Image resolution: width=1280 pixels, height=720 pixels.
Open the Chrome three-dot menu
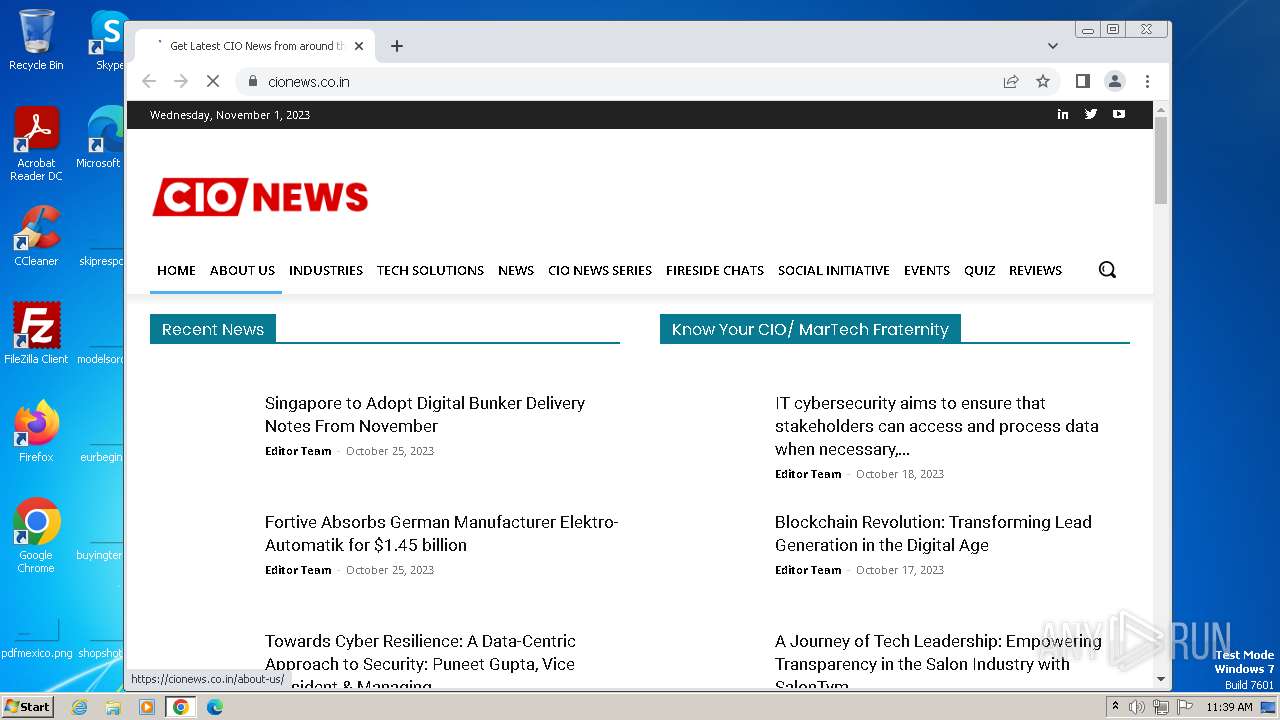(x=1147, y=82)
